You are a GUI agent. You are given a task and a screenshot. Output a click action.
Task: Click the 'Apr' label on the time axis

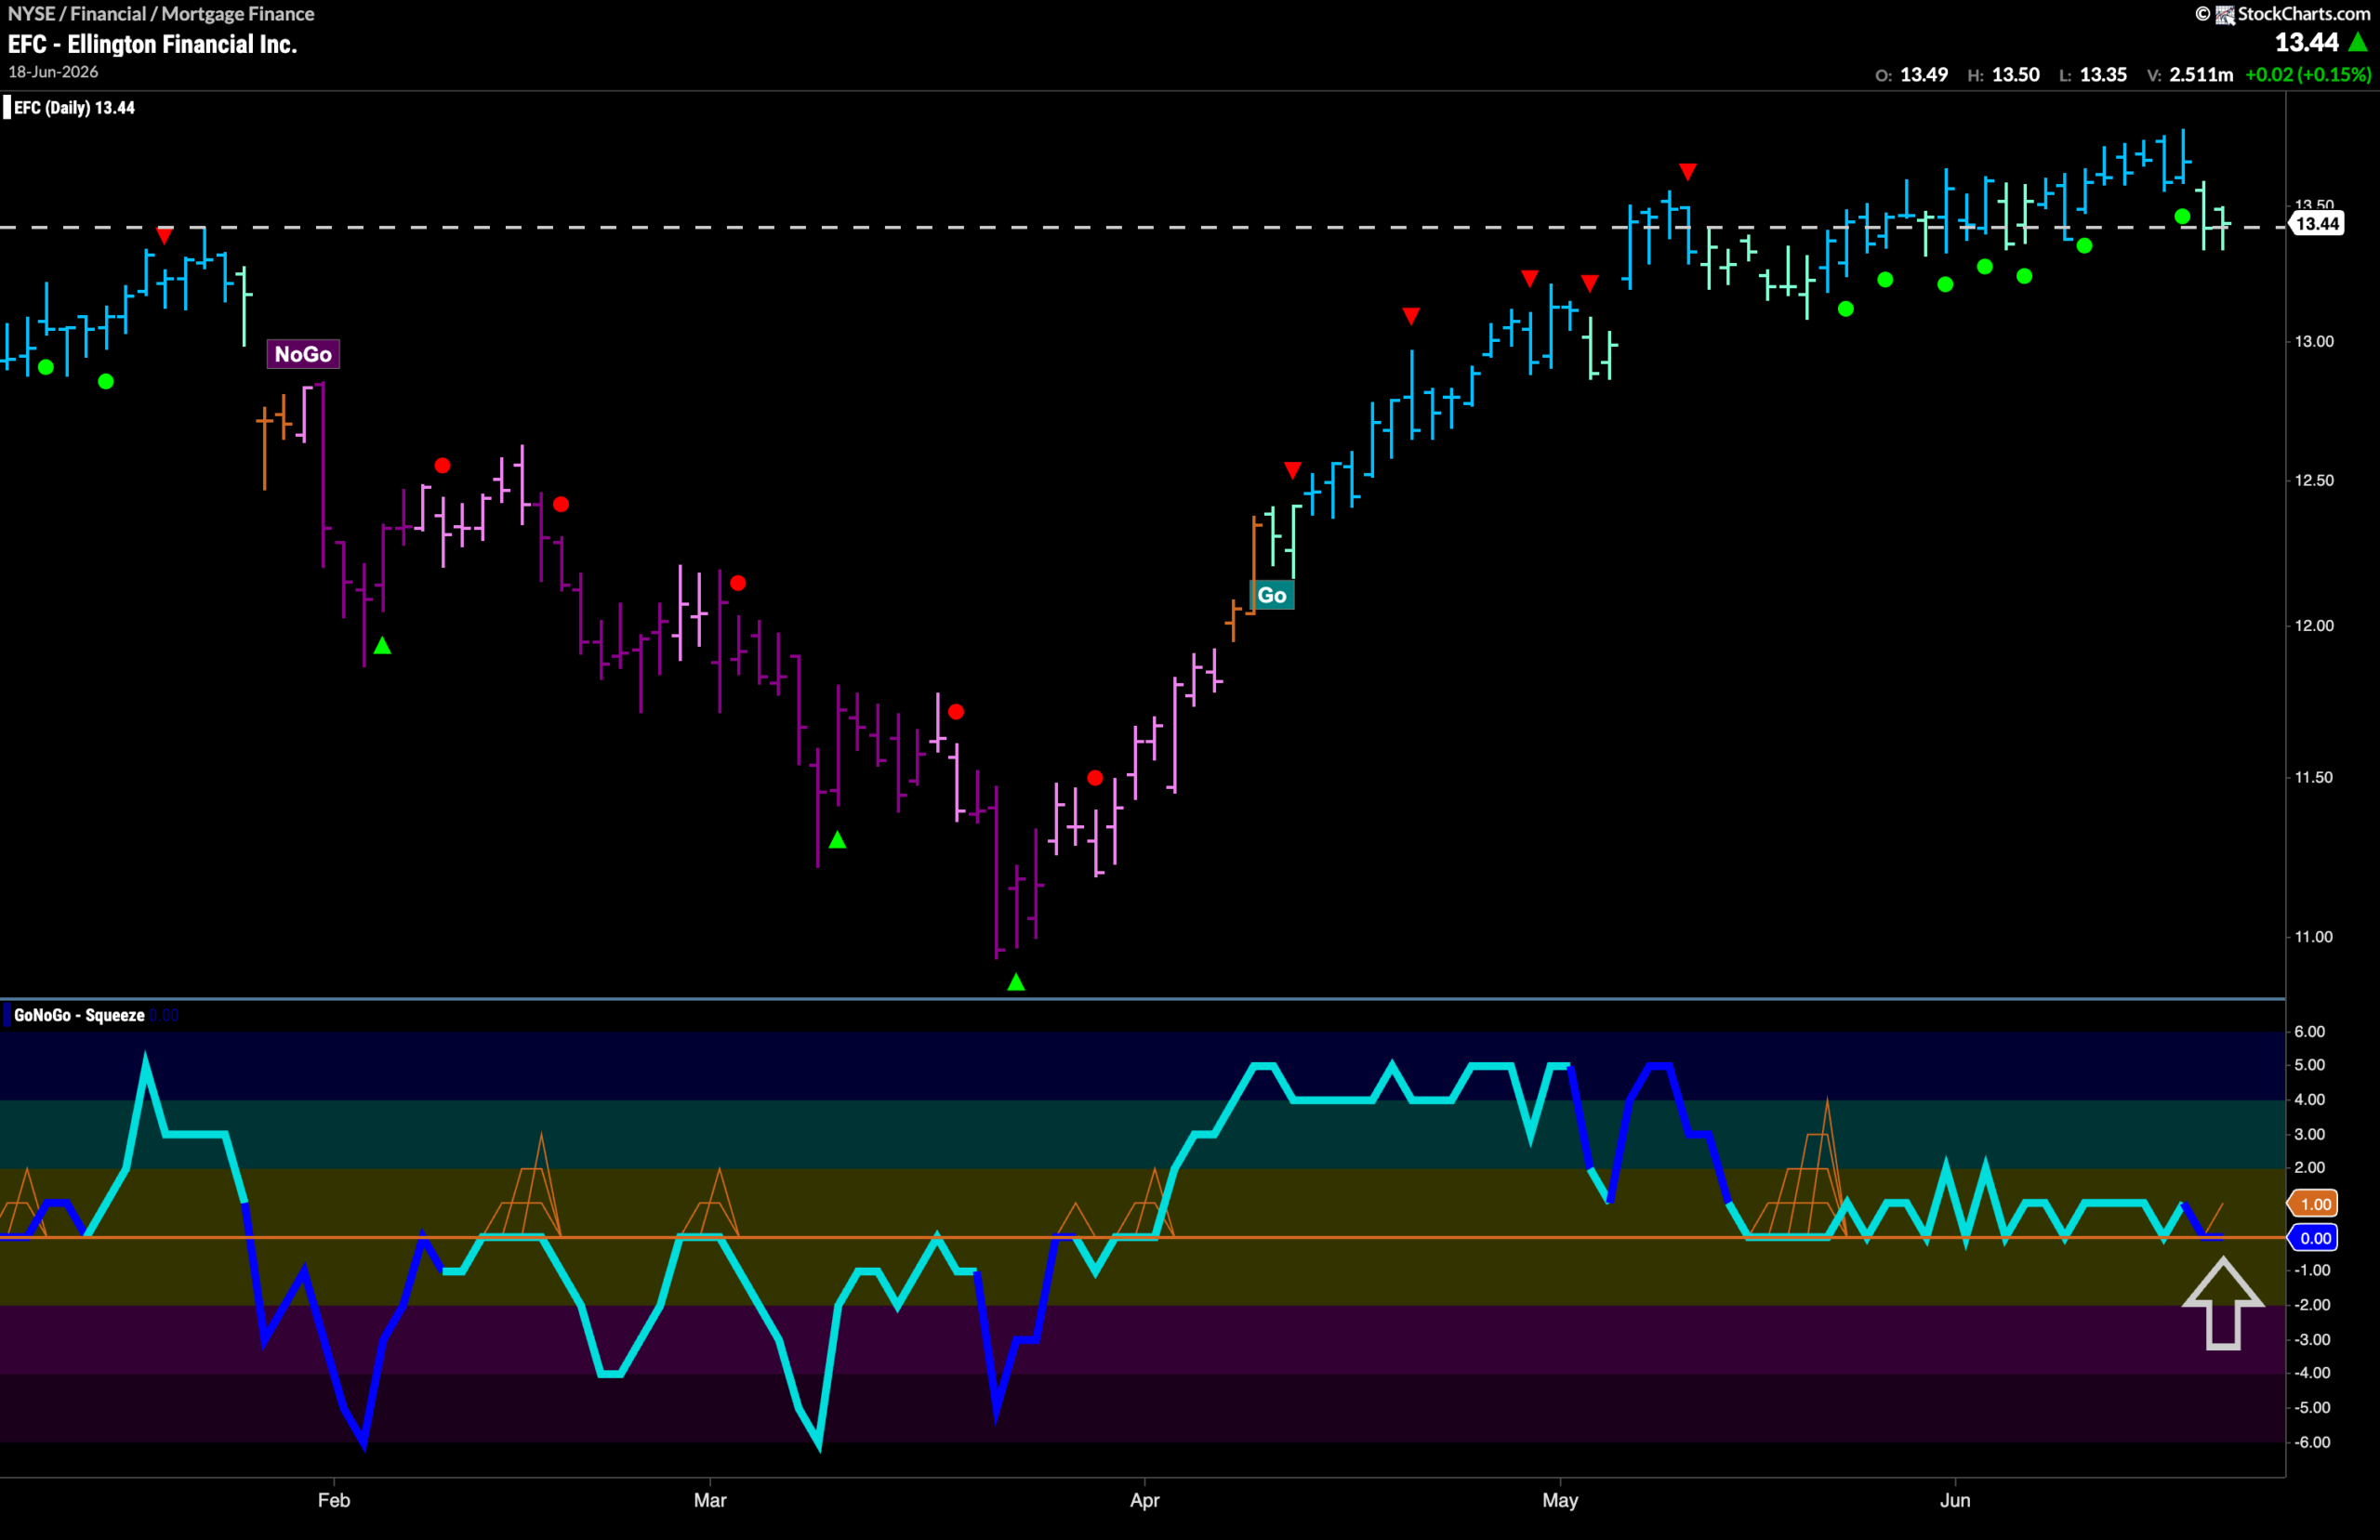[x=1144, y=1500]
